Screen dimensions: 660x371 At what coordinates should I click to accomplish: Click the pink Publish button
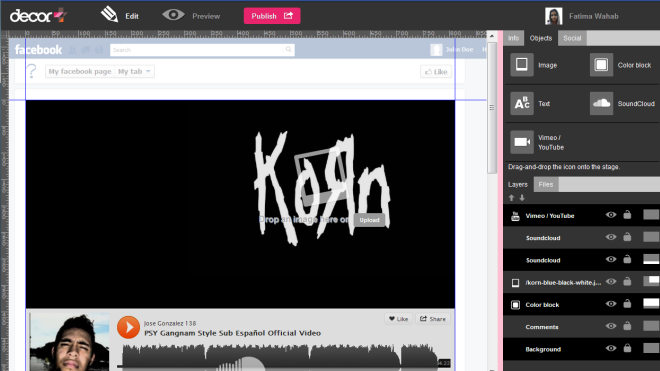[272, 16]
